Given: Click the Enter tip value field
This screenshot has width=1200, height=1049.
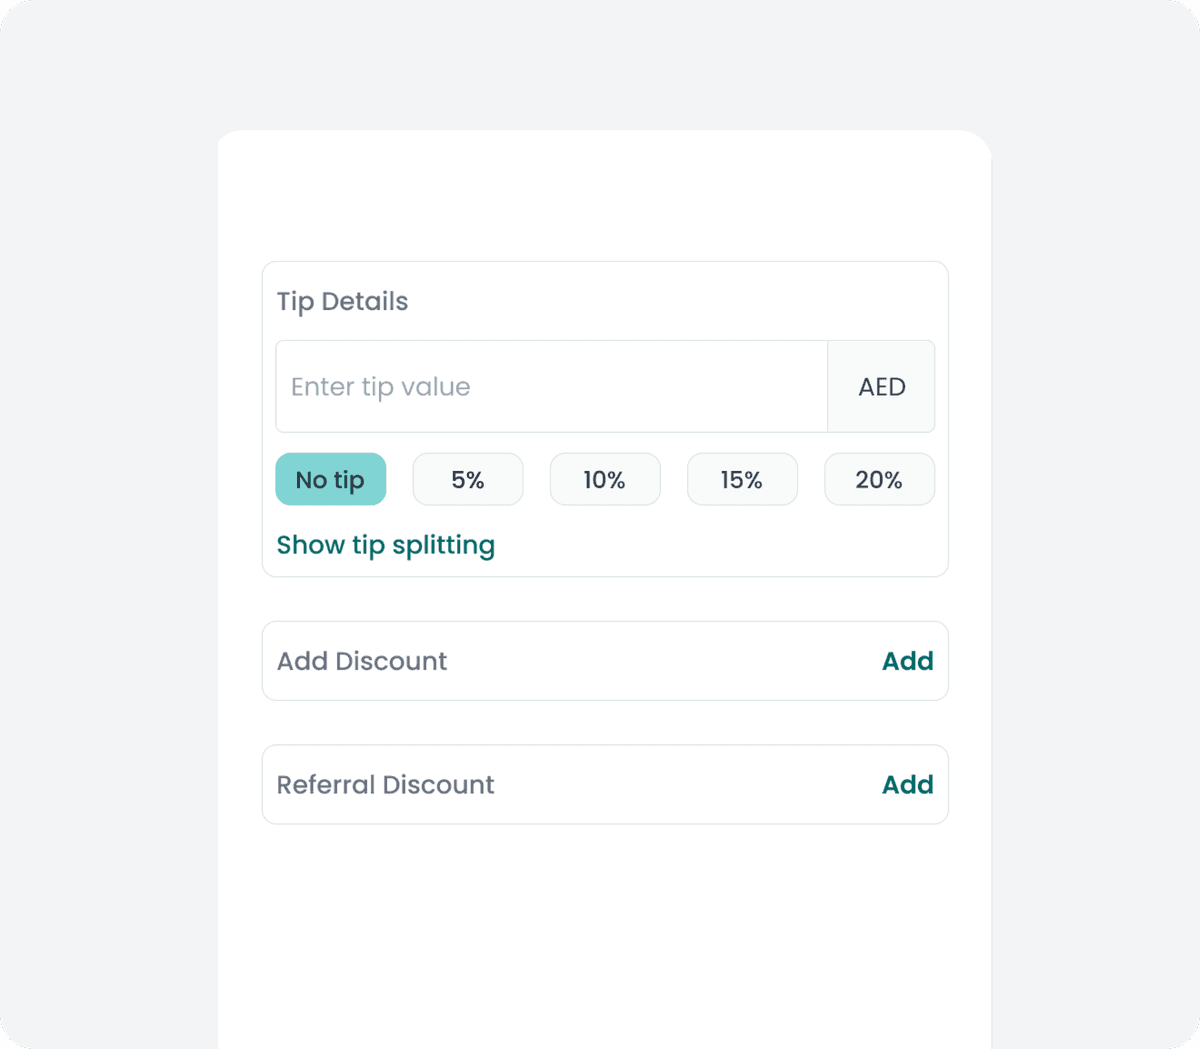Looking at the screenshot, I should pos(550,387).
